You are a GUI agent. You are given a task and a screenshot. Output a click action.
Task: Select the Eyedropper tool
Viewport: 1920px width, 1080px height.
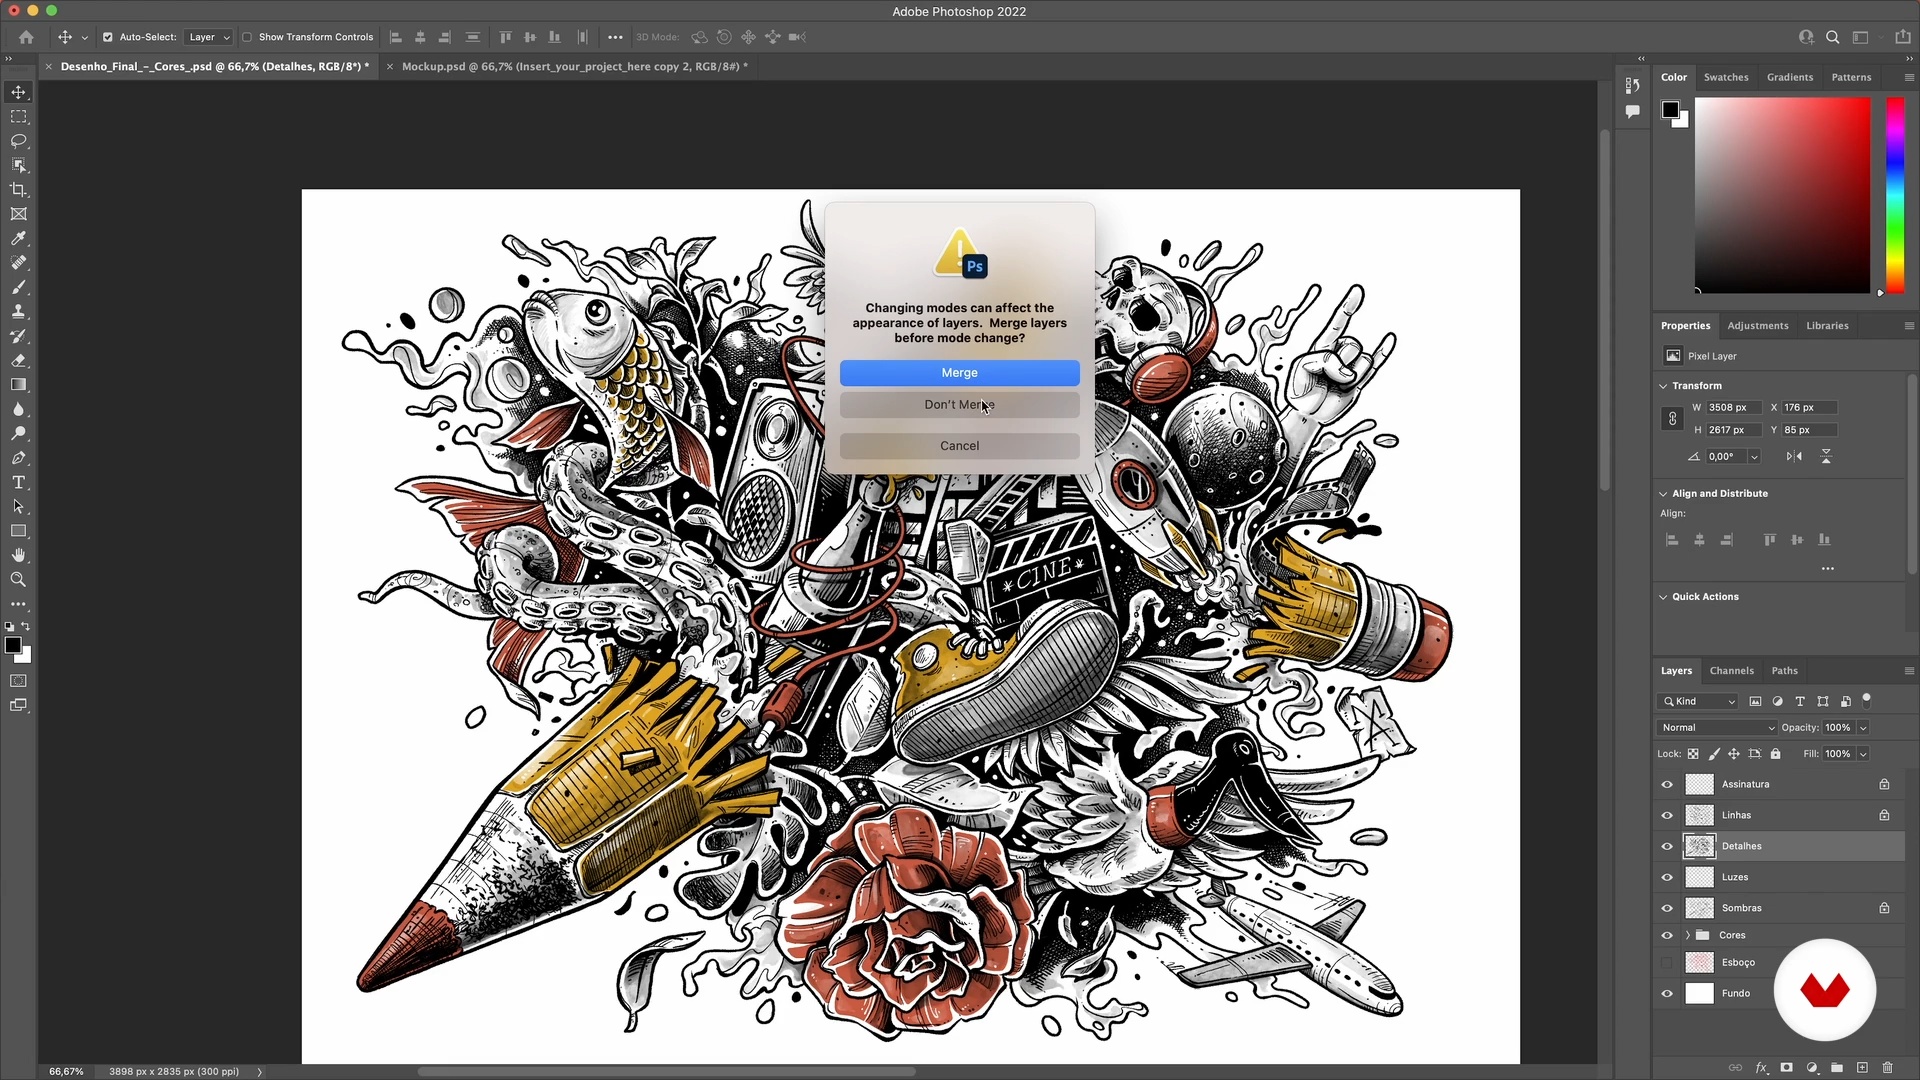(18, 238)
